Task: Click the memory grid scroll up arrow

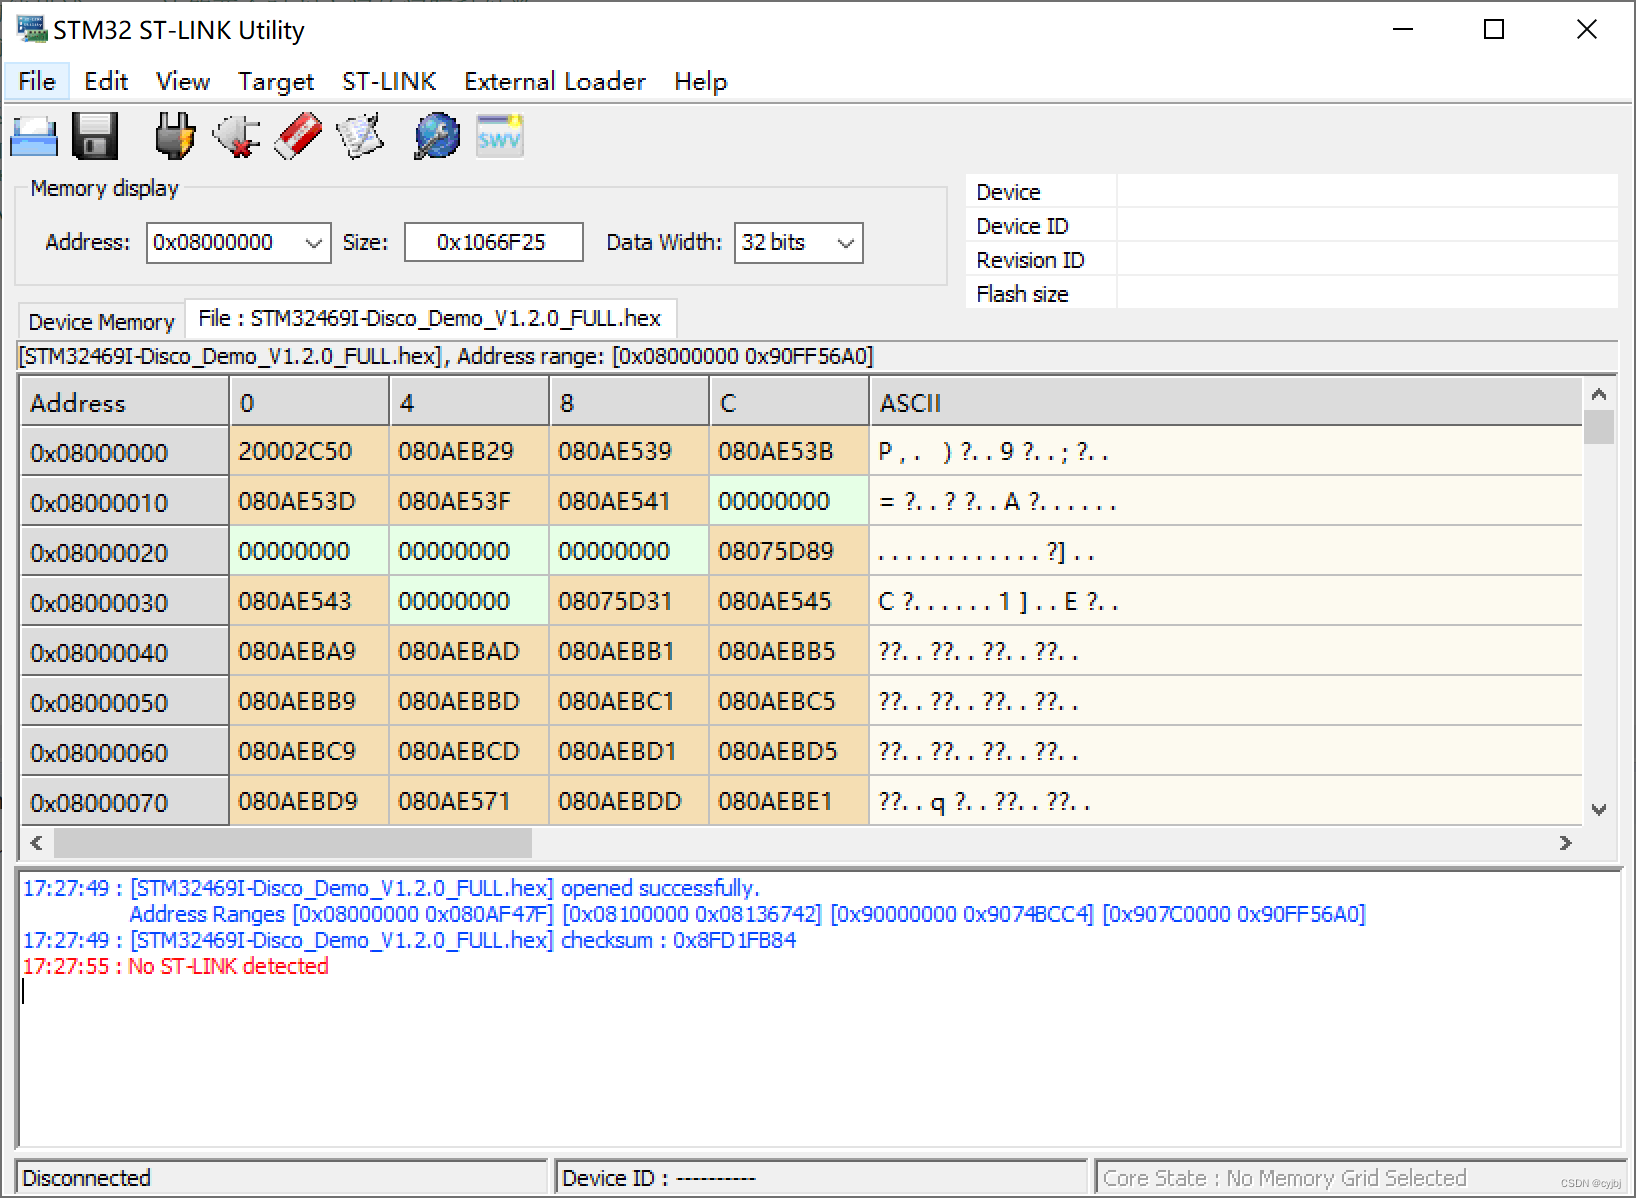Action: click(x=1599, y=394)
